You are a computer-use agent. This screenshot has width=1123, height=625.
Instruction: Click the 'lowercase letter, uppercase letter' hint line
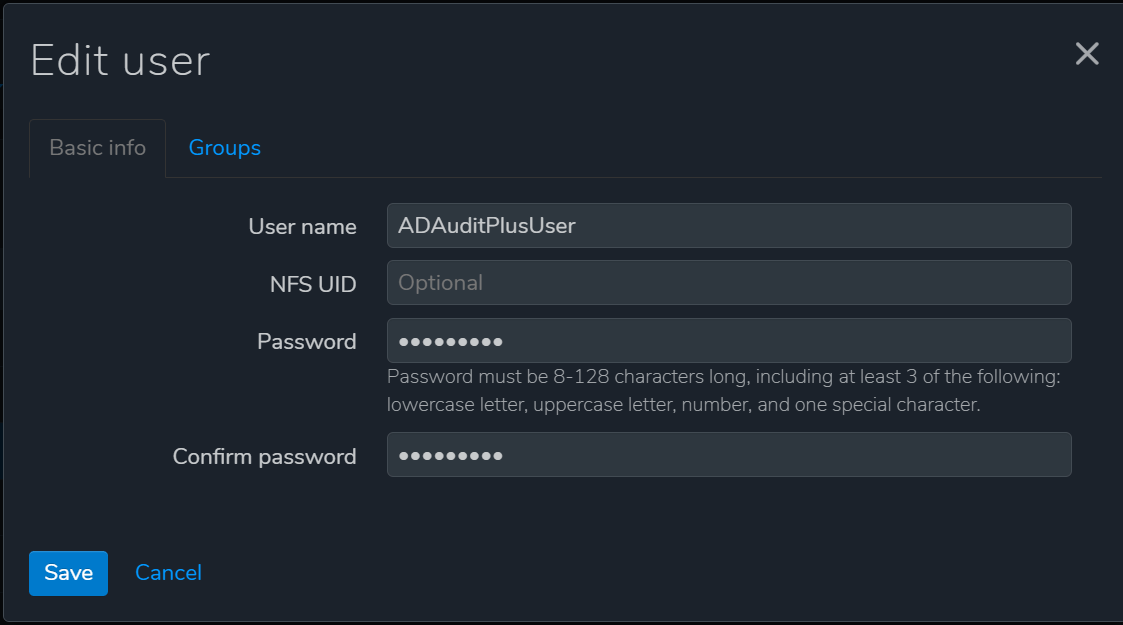click(x=683, y=405)
